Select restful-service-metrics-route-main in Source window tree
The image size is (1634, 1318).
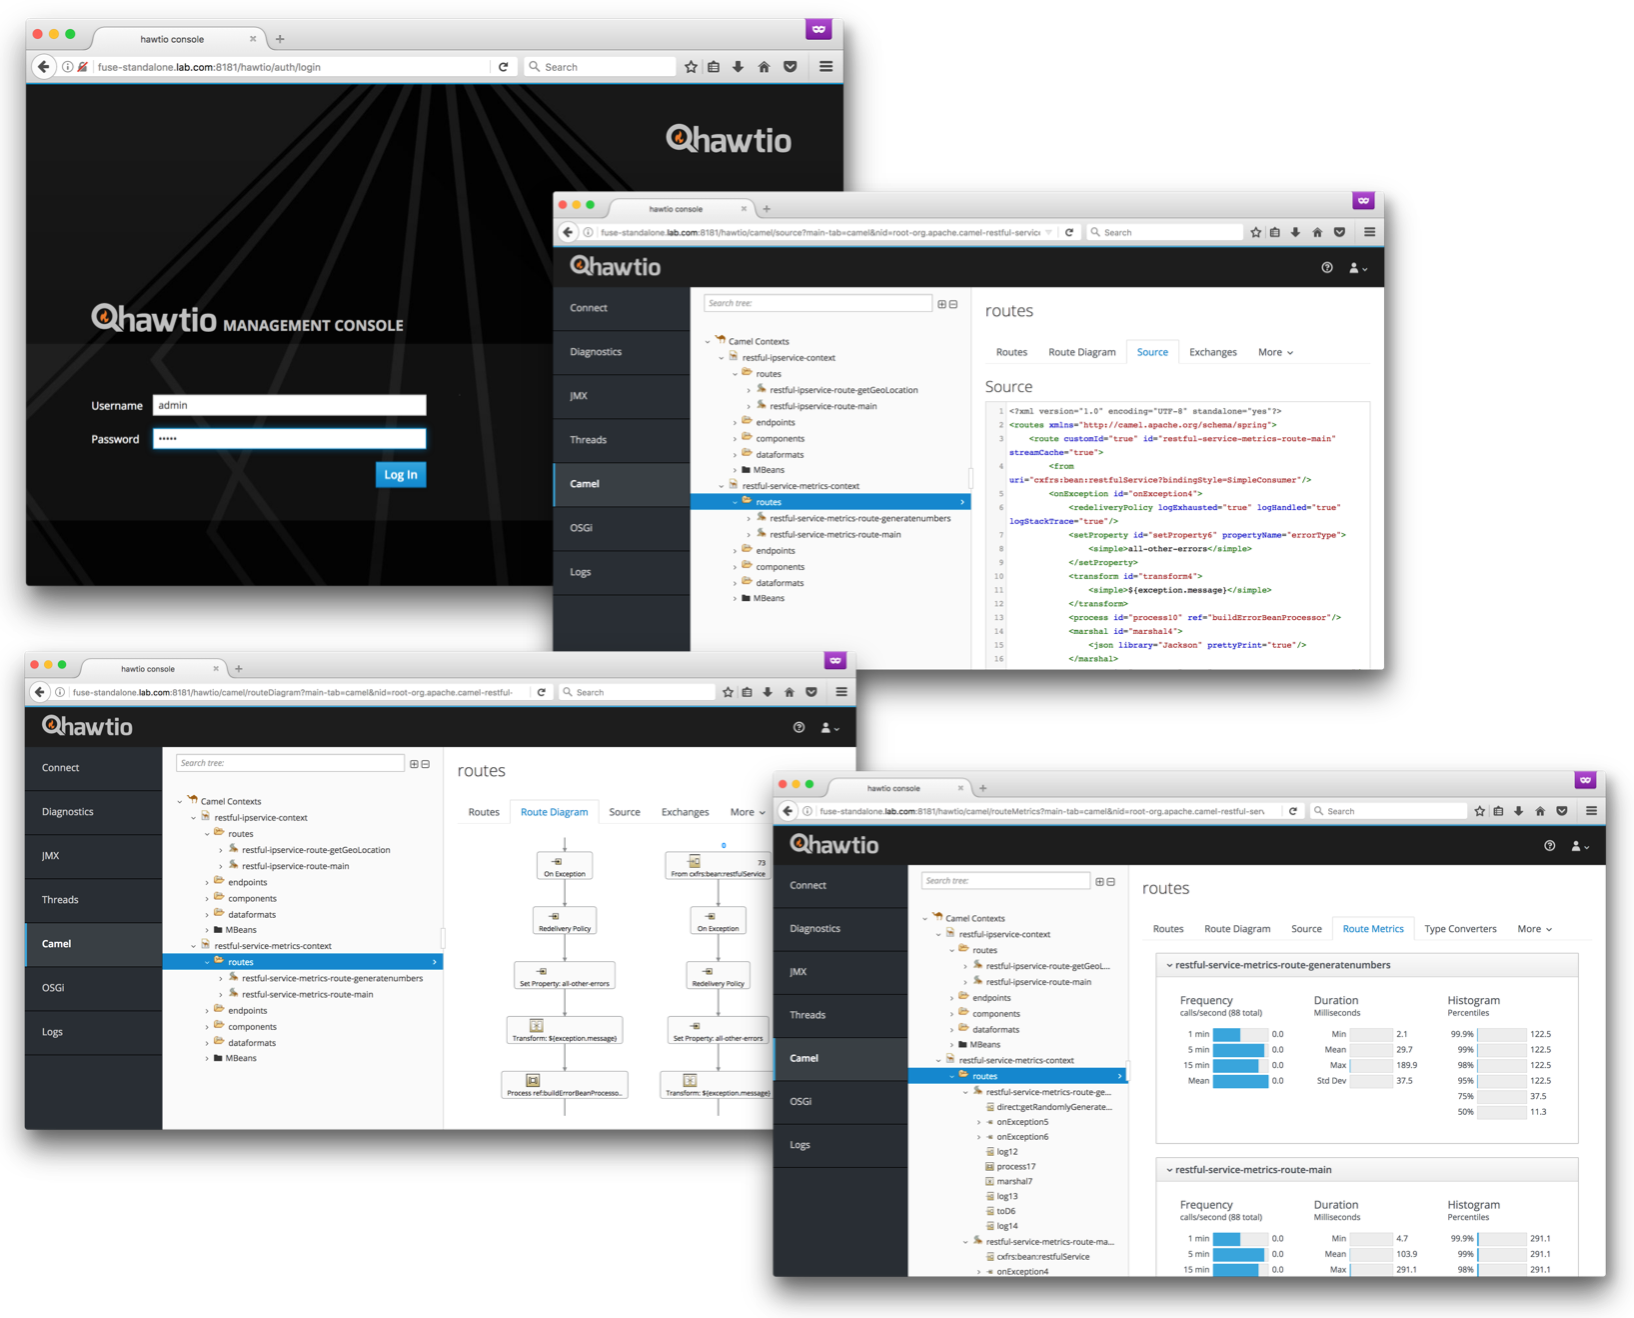[x=835, y=535]
